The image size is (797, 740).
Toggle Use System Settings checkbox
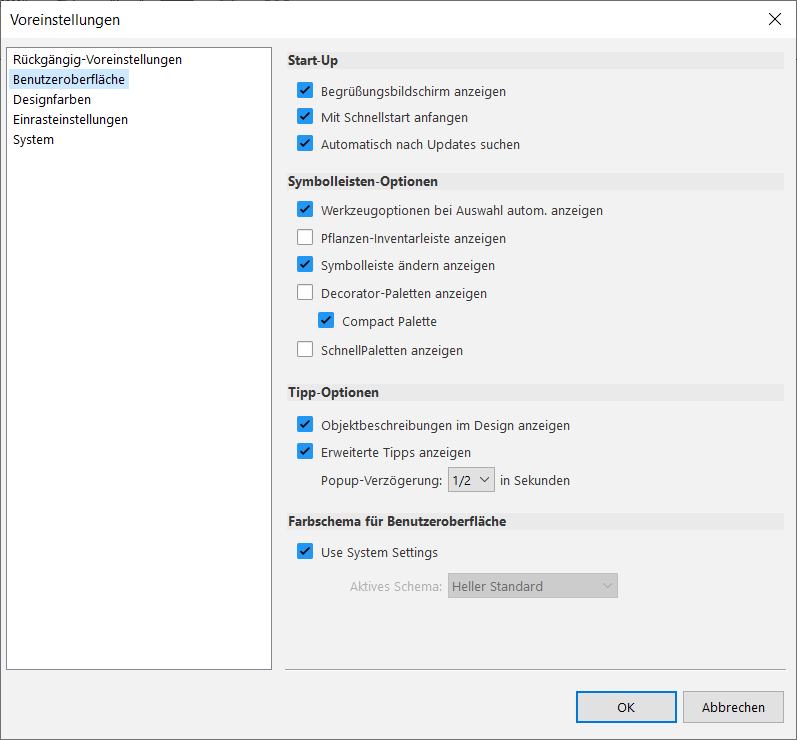click(305, 551)
